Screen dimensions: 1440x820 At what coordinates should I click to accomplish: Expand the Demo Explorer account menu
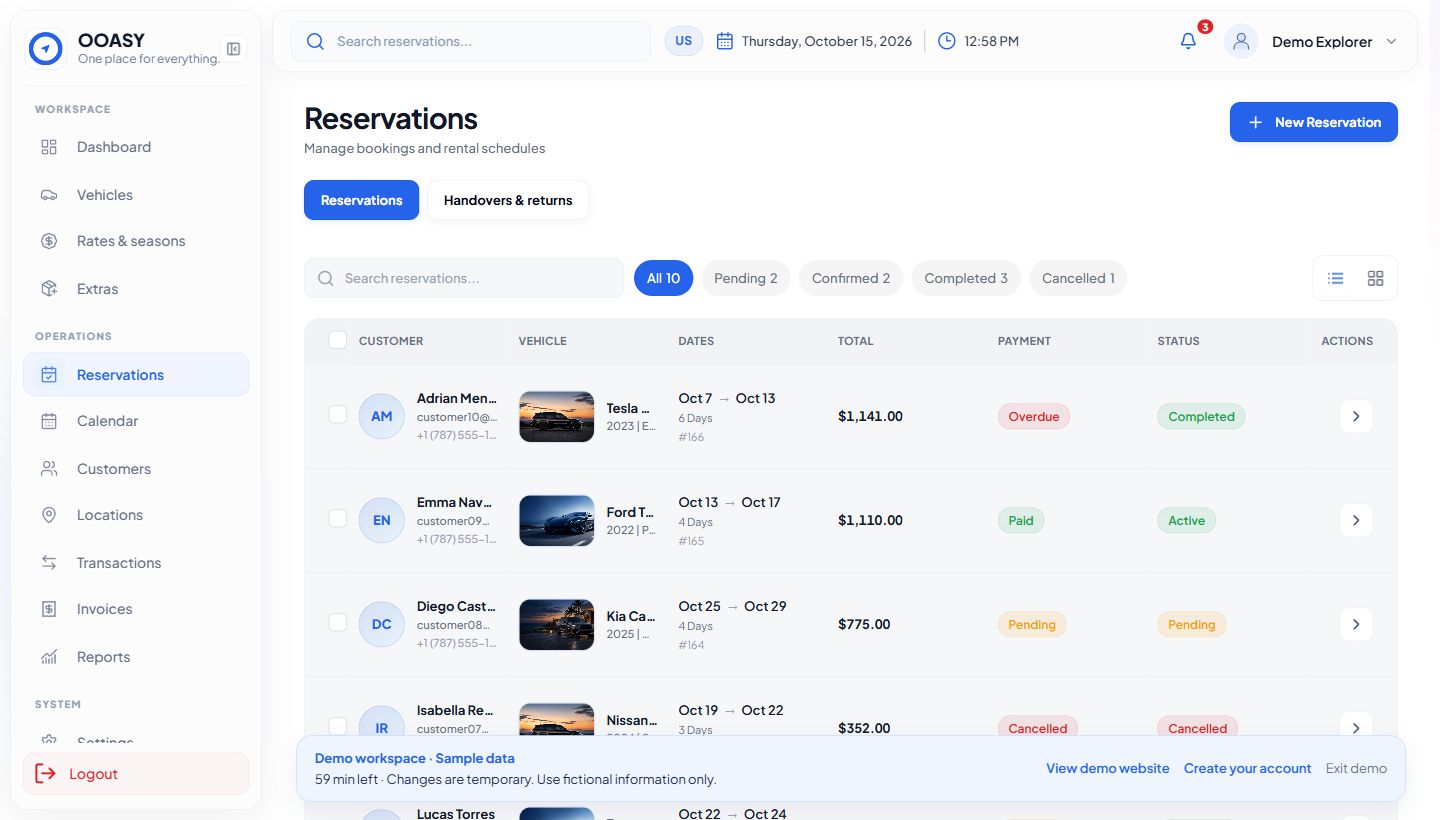tap(1391, 42)
